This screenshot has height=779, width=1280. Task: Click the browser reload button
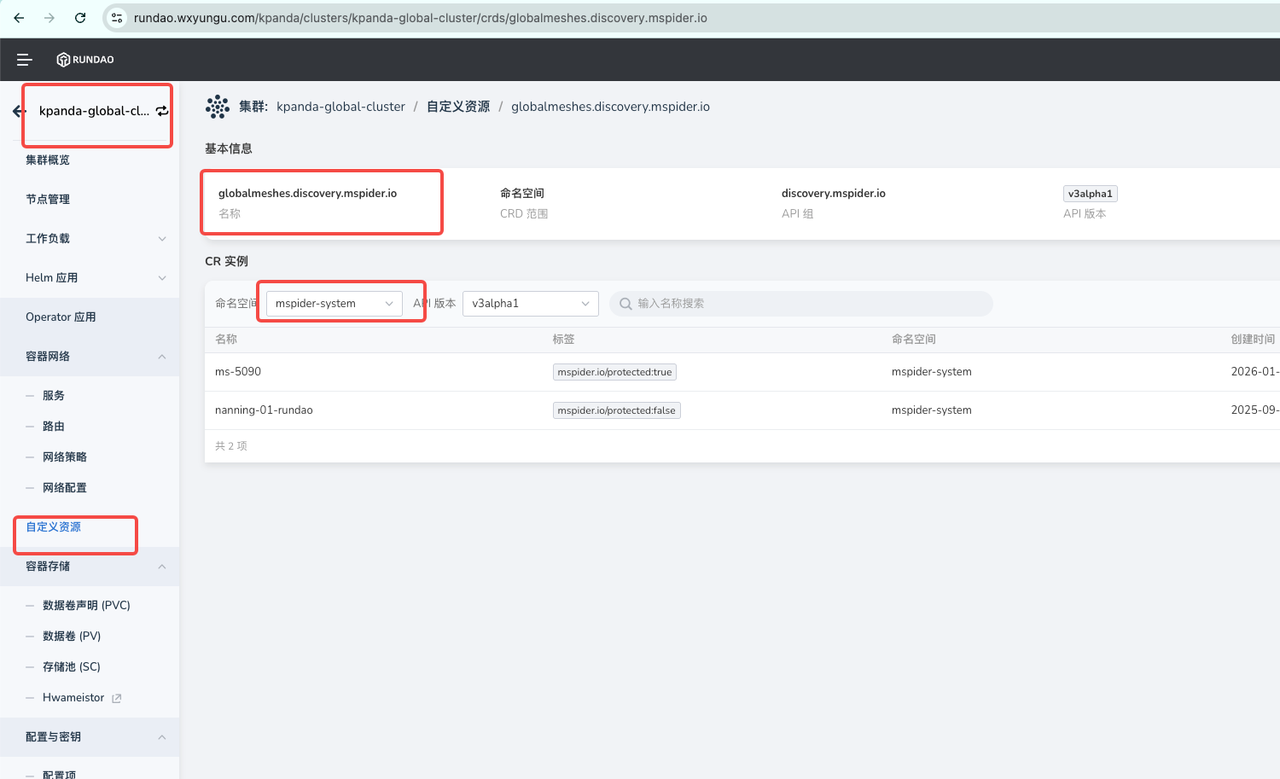point(80,18)
